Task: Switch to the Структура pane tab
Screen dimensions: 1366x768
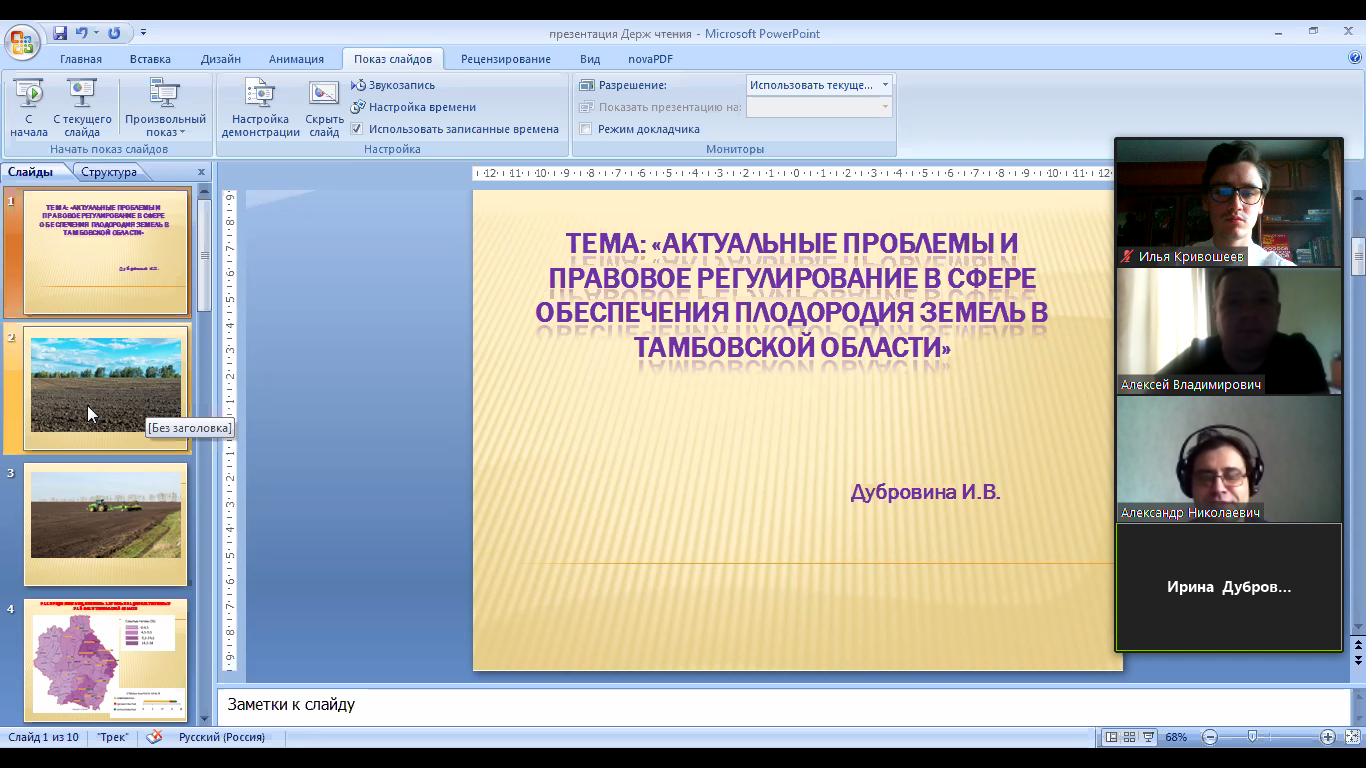Action: click(109, 172)
